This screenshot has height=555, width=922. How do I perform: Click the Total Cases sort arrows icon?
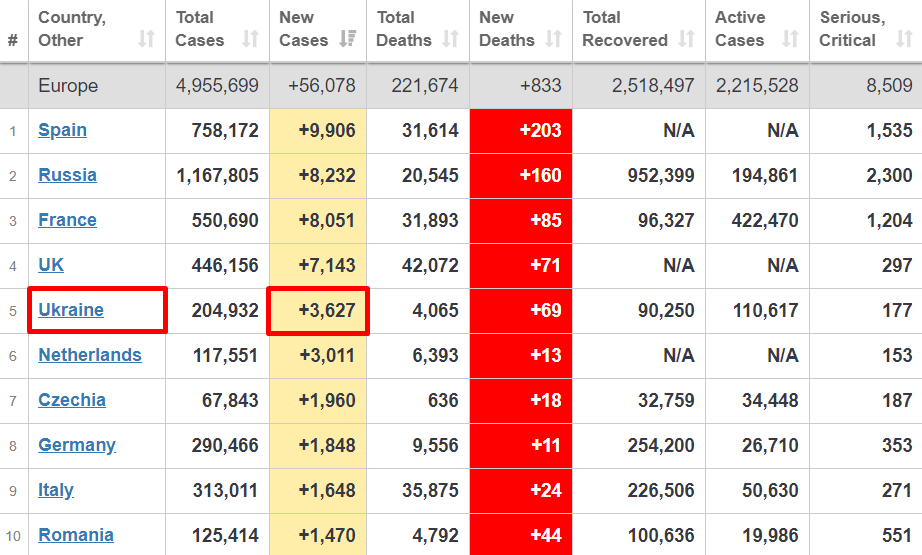[x=250, y=40]
